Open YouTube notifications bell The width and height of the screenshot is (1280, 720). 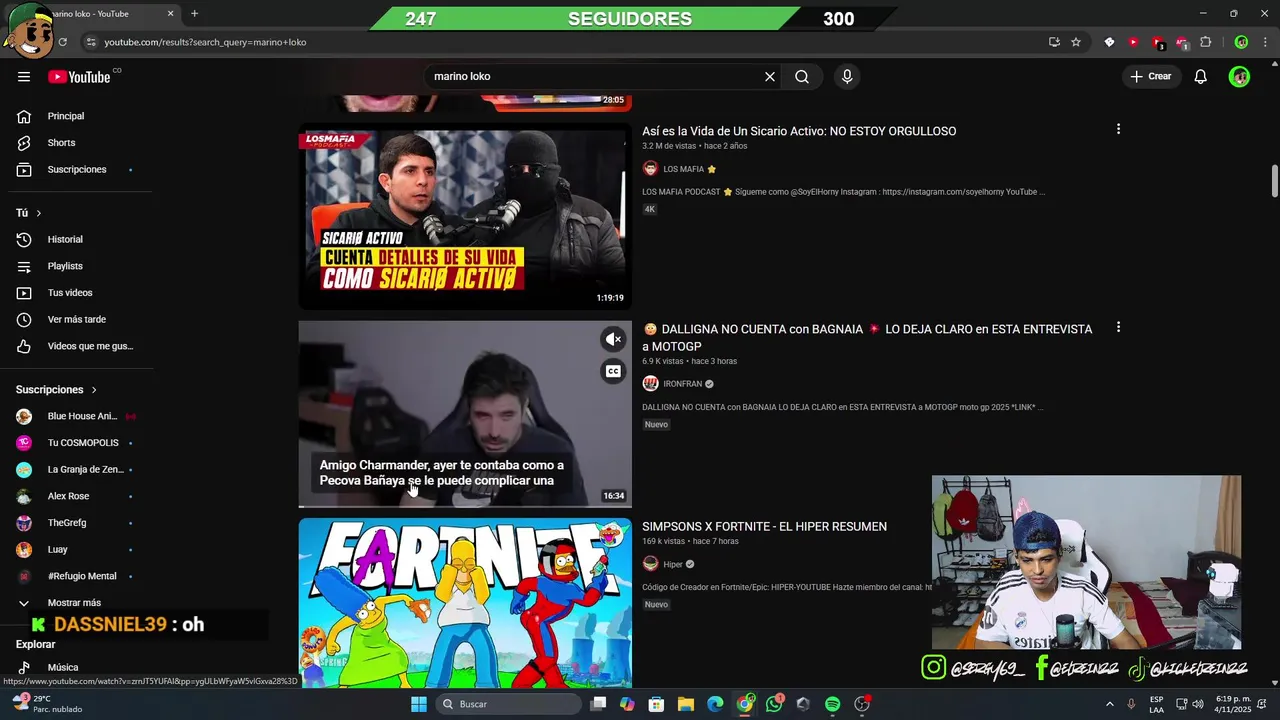(1201, 77)
